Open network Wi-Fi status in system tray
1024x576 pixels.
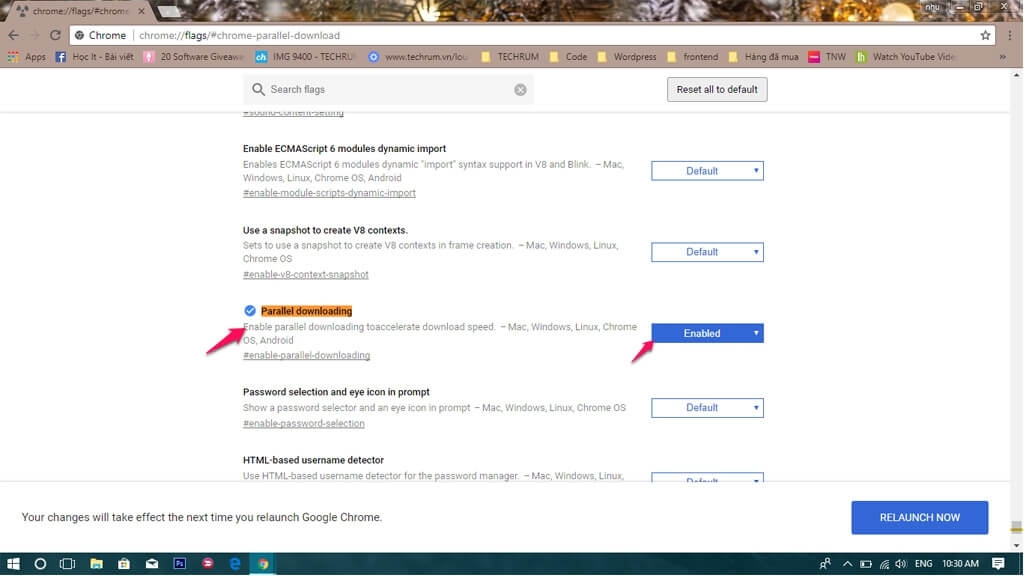(884, 564)
